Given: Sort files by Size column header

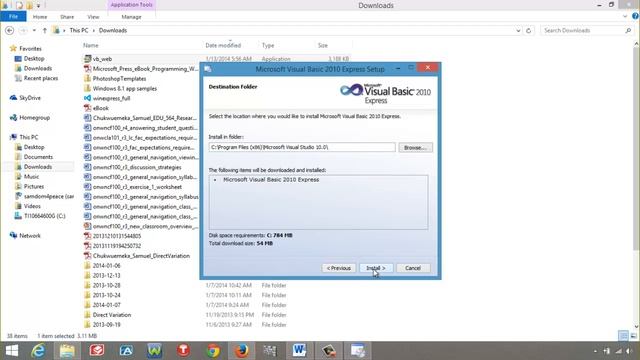Looking at the screenshot, I should coord(323,45).
